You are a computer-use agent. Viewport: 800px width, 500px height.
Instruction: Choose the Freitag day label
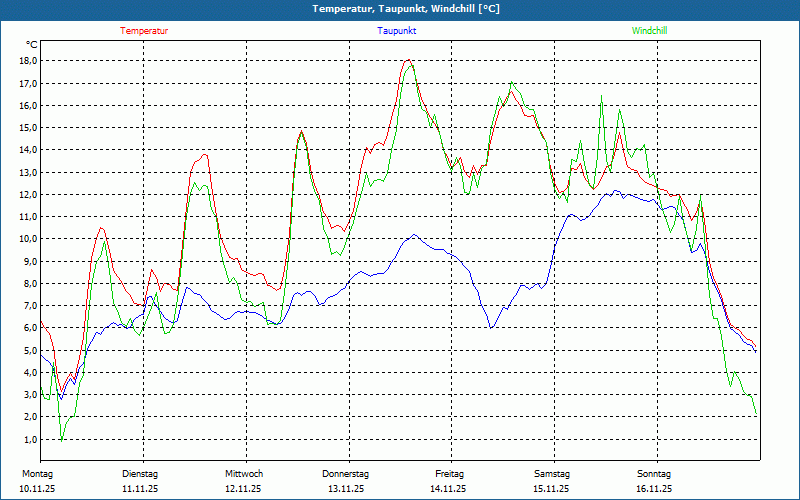click(x=450, y=474)
